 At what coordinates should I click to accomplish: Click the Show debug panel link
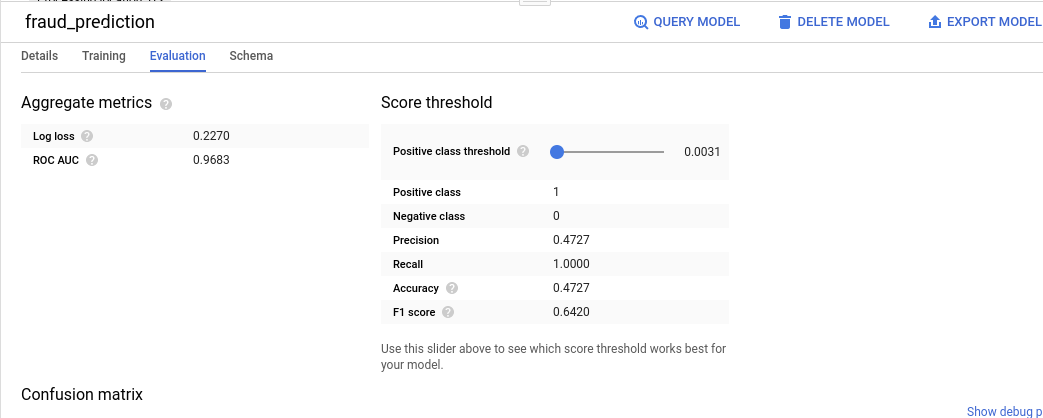click(x=1004, y=411)
